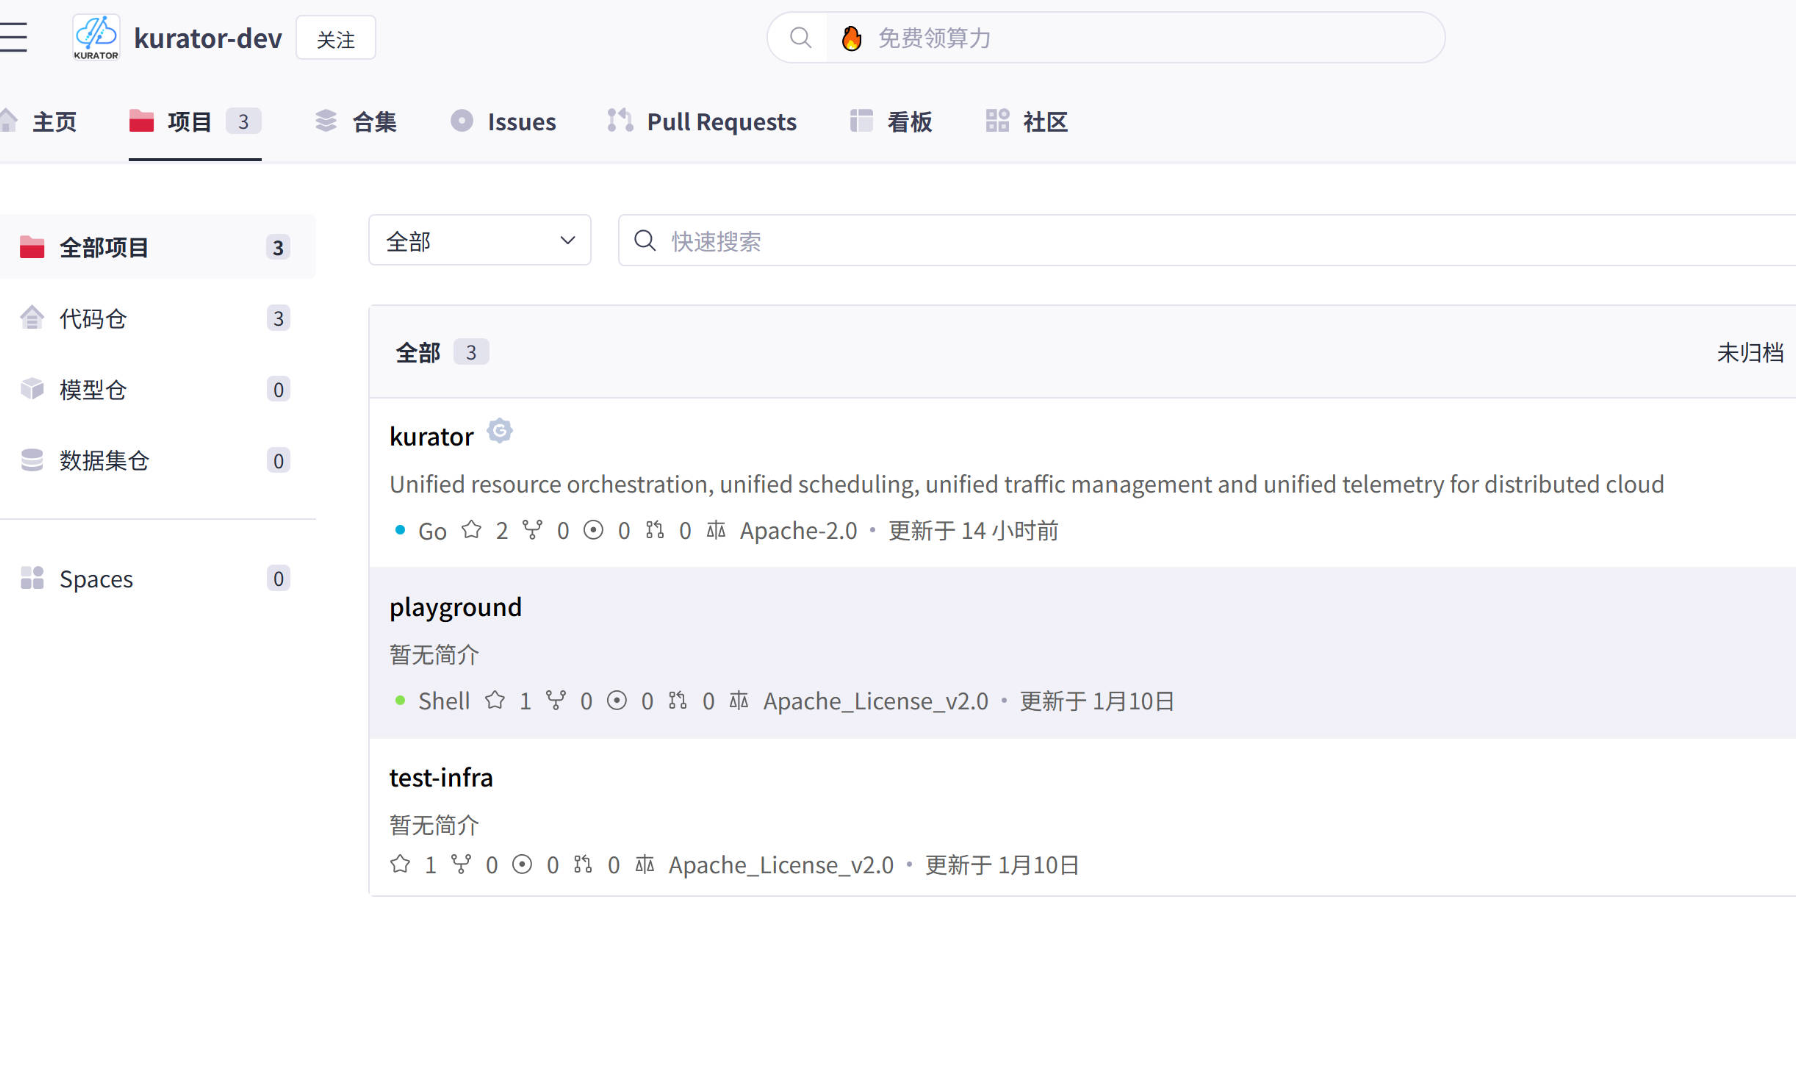Click the flame icon in search box

tap(851, 38)
